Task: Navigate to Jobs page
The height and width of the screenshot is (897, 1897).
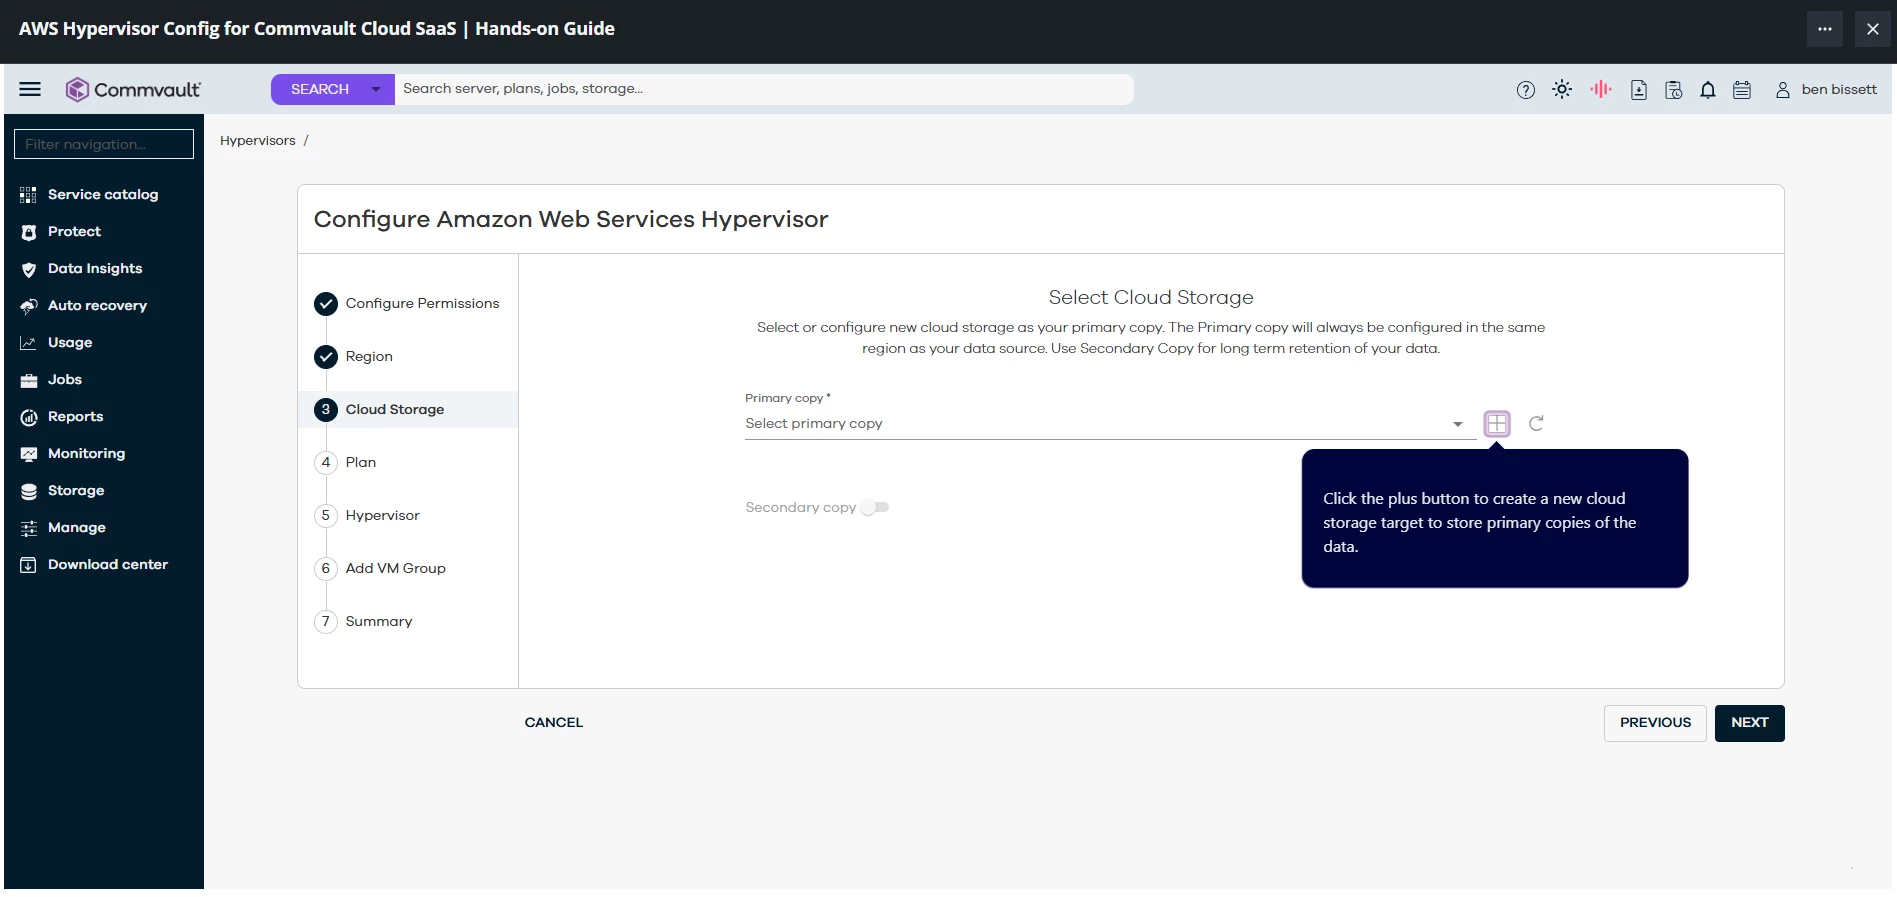Action: (x=65, y=380)
